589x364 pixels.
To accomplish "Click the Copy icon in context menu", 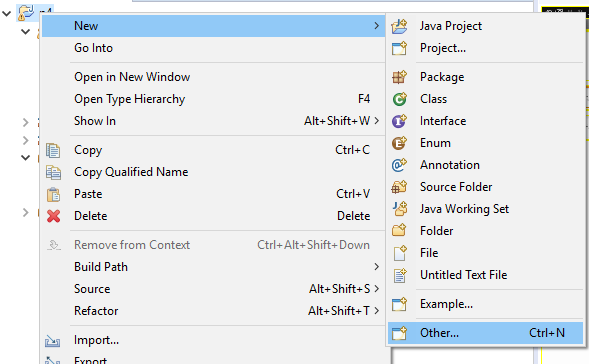I will [x=53, y=150].
